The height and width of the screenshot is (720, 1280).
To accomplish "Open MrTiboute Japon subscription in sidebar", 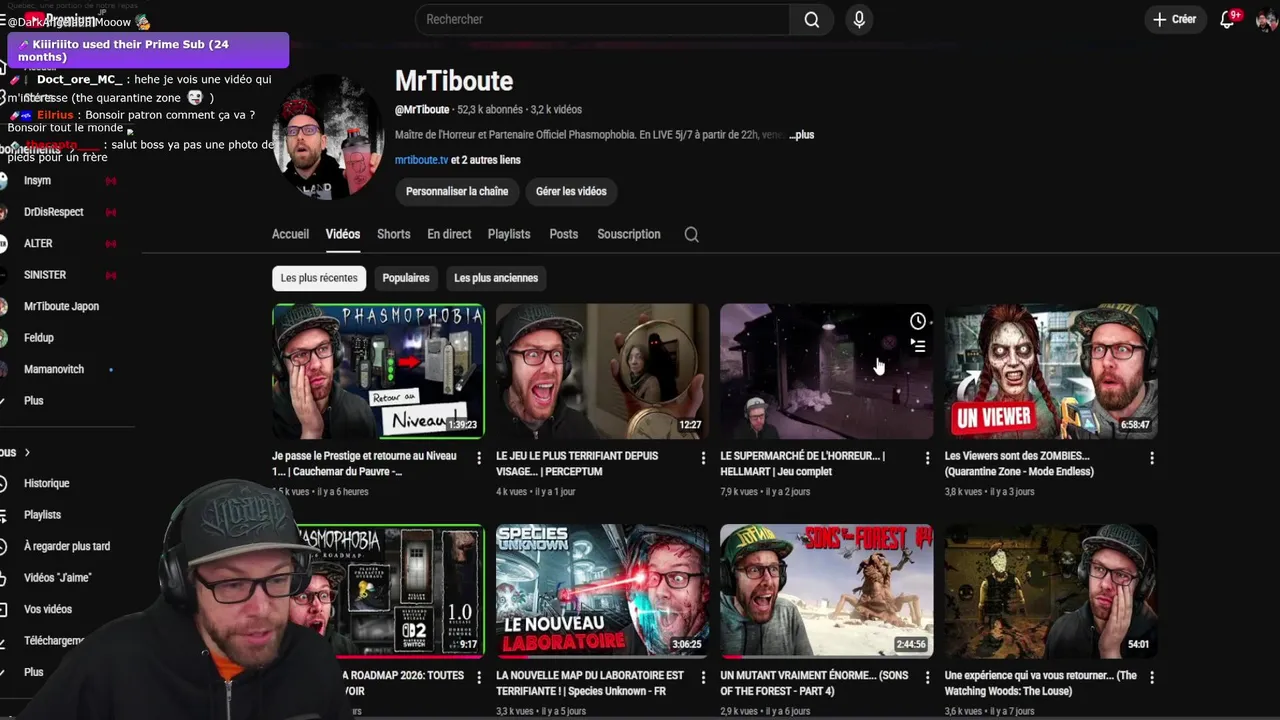I will [x=61, y=307].
